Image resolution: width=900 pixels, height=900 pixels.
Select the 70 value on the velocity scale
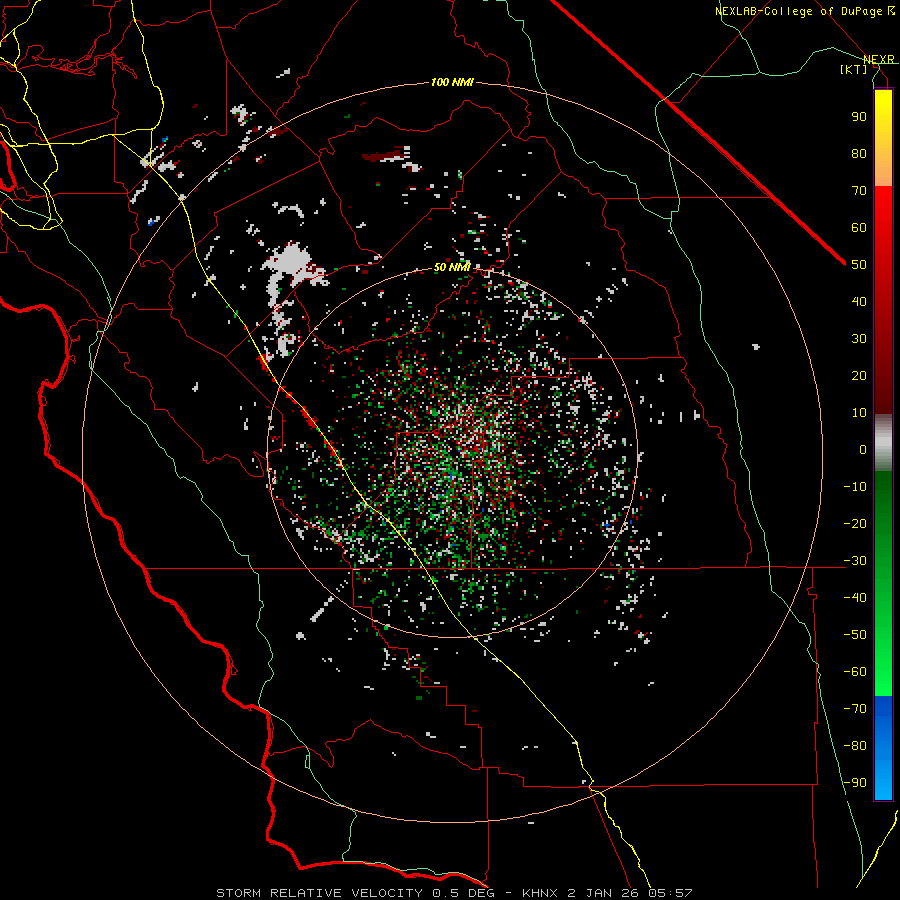859,191
